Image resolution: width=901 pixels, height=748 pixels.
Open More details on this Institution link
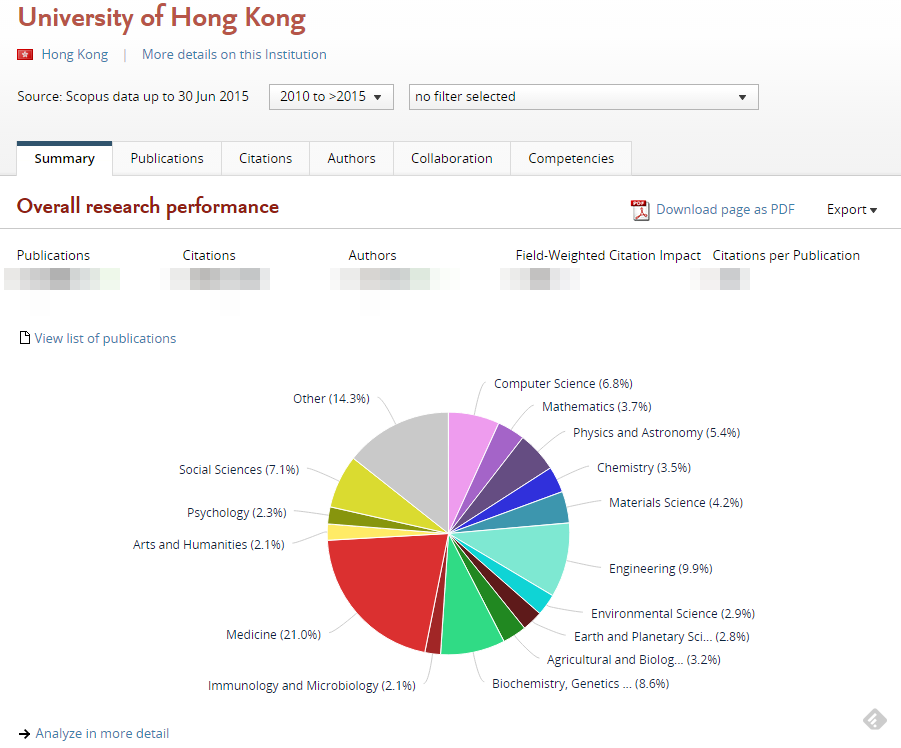click(x=234, y=55)
